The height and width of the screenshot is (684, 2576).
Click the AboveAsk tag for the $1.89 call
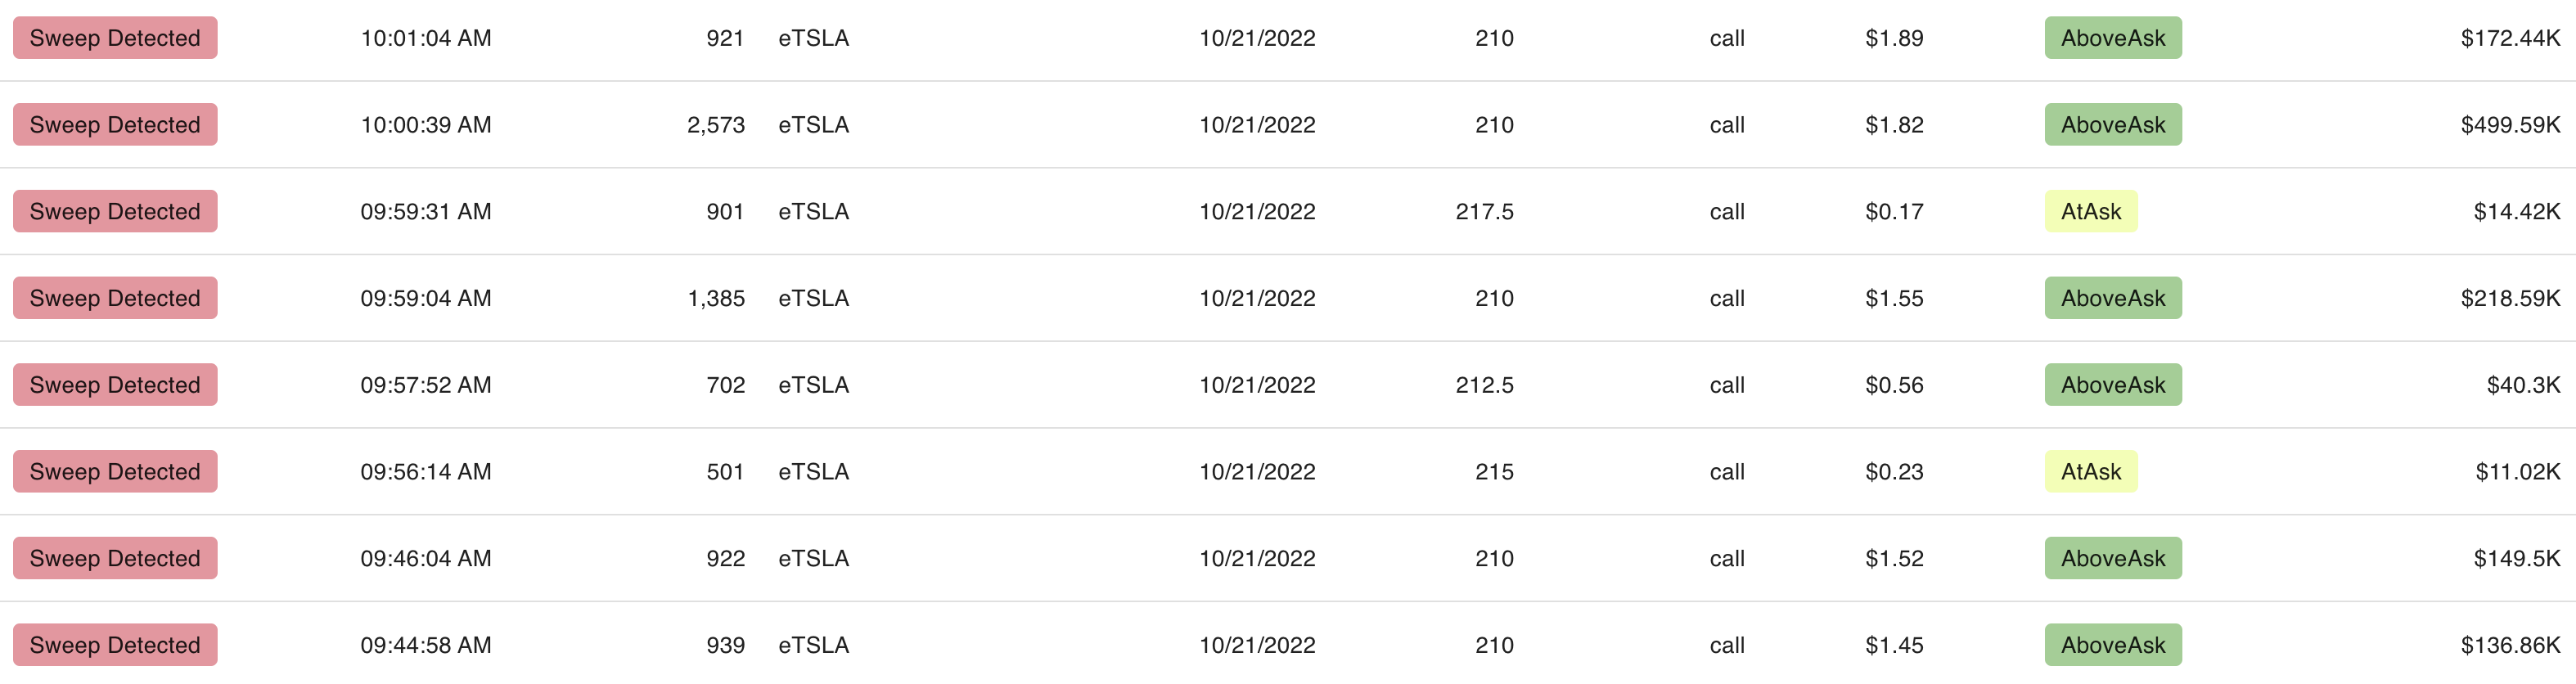tap(2112, 38)
